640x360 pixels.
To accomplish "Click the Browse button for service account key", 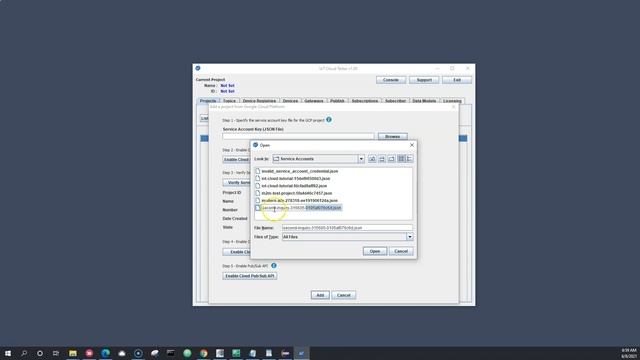I will click(392, 136).
